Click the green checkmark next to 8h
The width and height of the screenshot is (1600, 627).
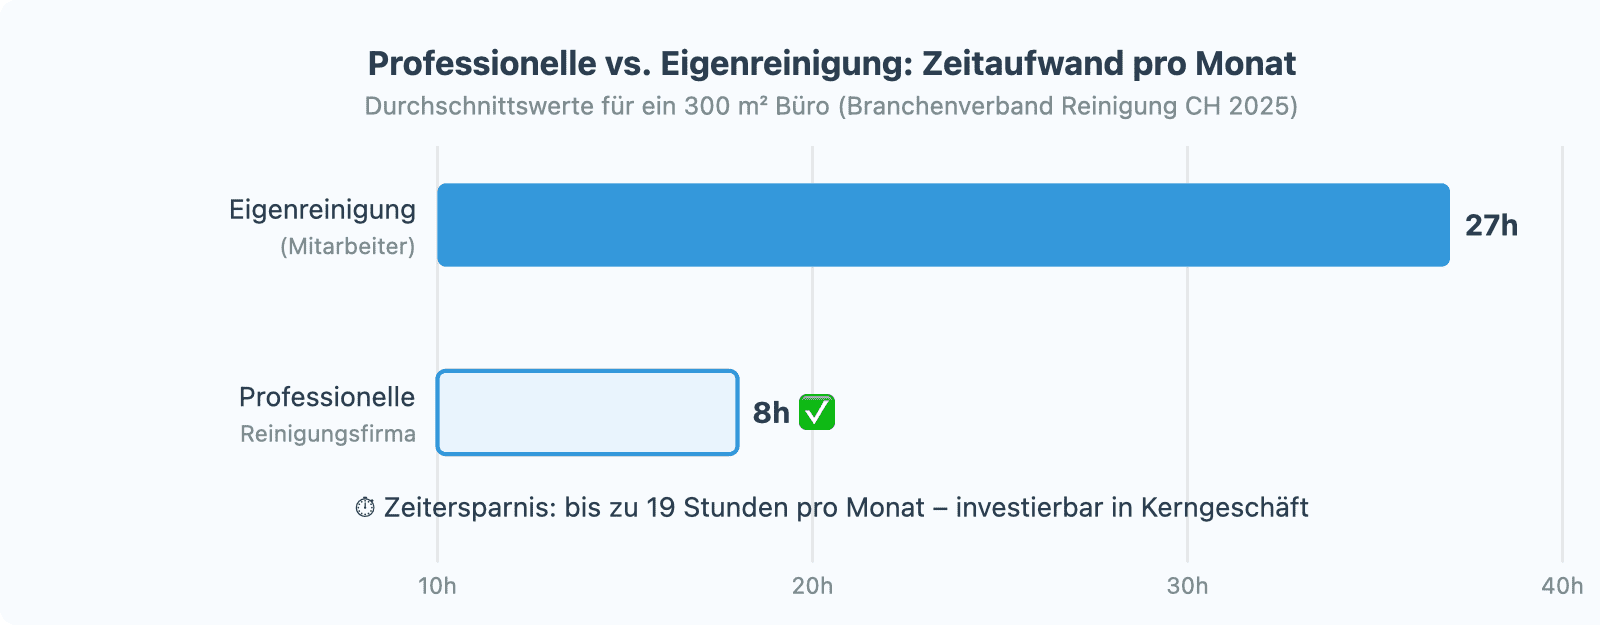tap(817, 412)
